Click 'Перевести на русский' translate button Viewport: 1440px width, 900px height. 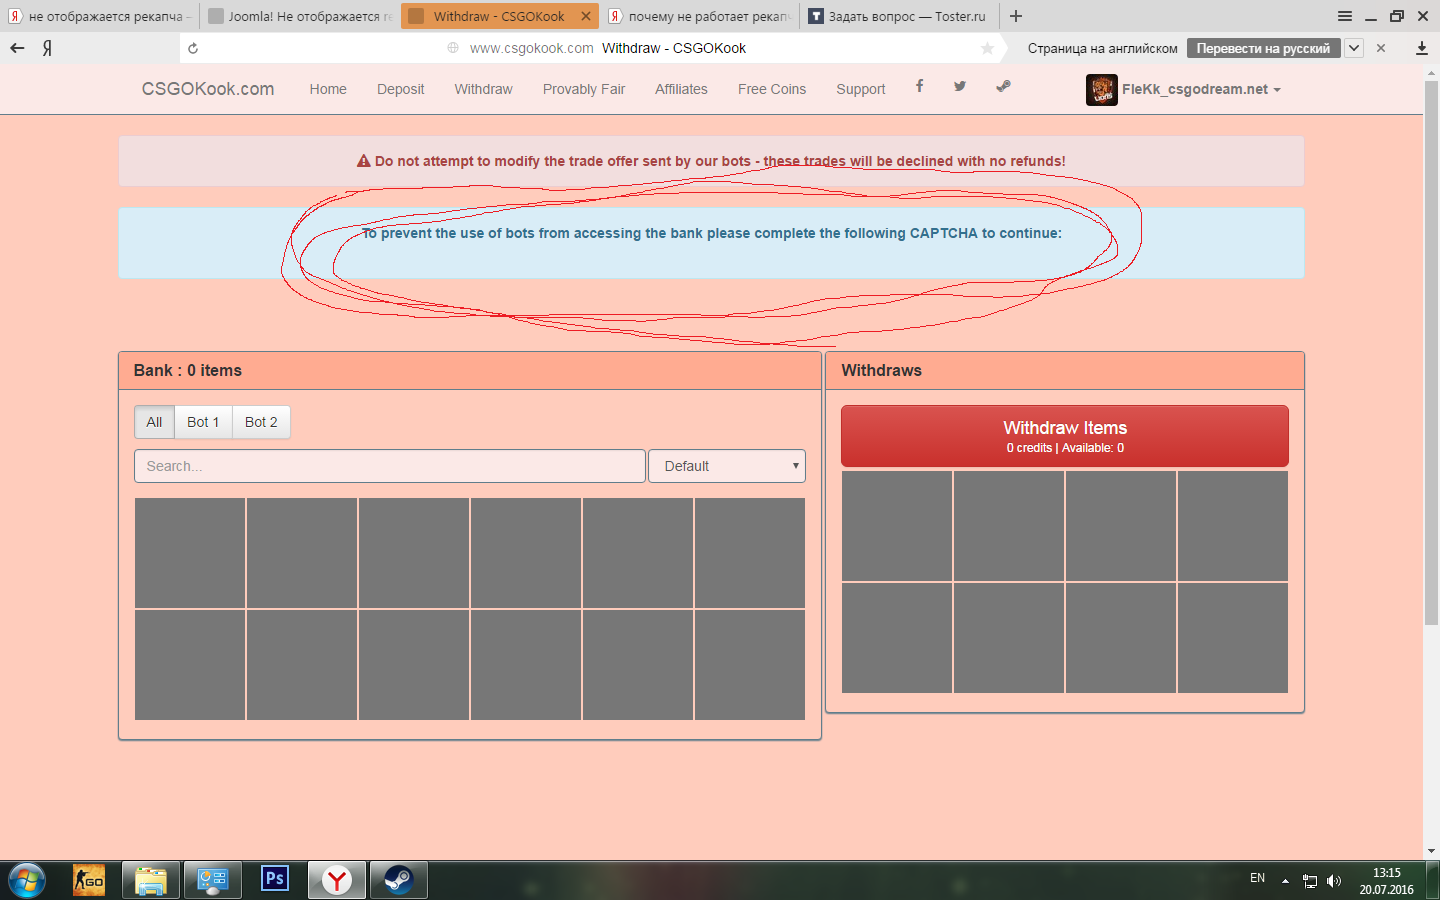pyautogui.click(x=1263, y=48)
